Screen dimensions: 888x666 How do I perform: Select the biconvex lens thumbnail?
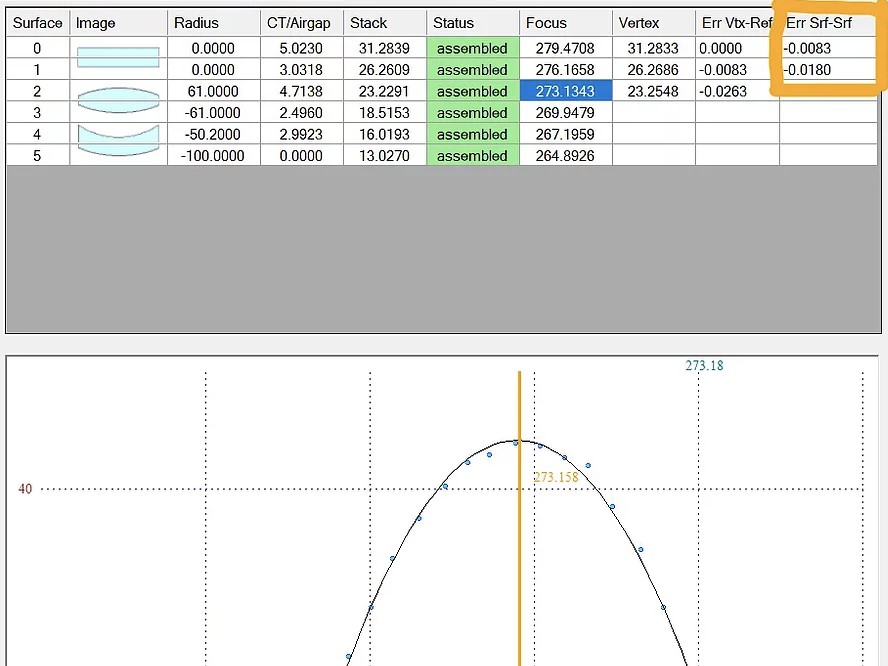[x=118, y=100]
